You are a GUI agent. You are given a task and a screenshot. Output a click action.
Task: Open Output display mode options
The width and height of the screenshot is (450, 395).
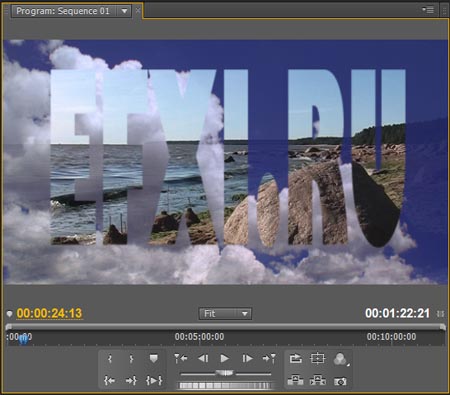tap(341, 359)
